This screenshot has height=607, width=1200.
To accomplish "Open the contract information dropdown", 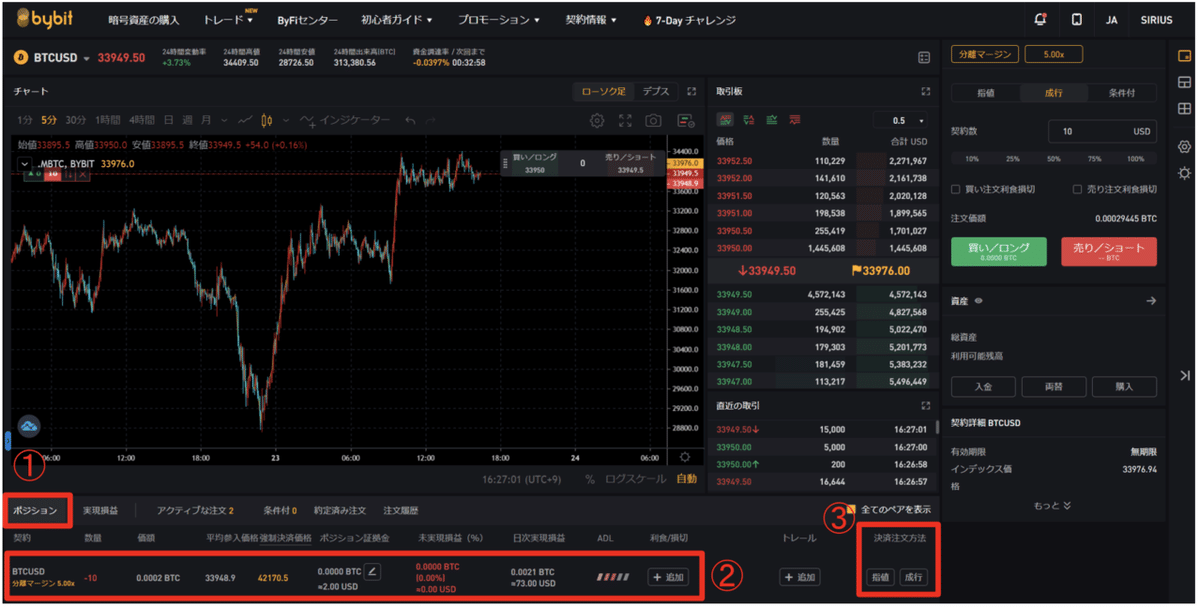I will [591, 20].
